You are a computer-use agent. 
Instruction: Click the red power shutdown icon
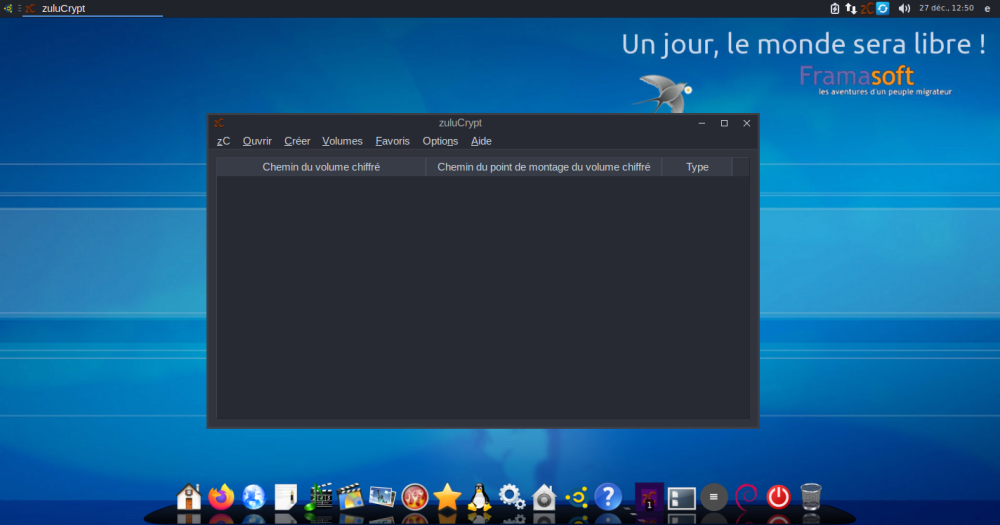coord(778,496)
